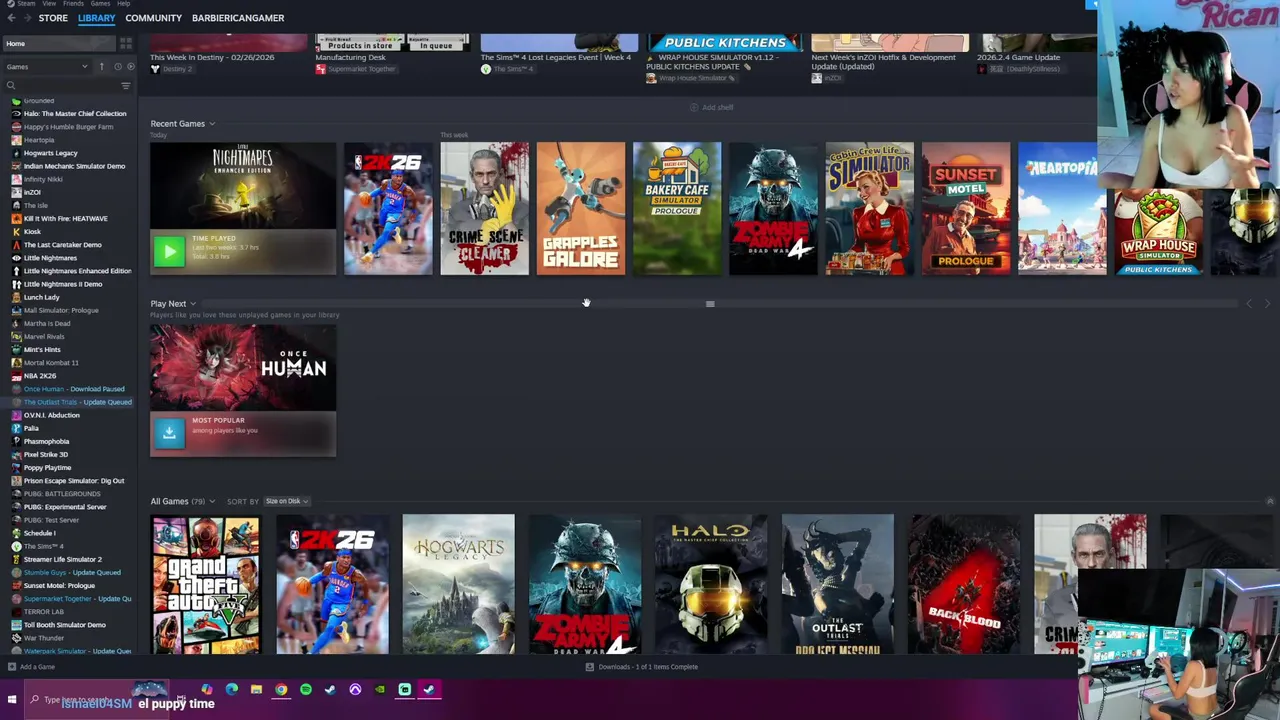Open Windows Start menu

click(x=12, y=700)
